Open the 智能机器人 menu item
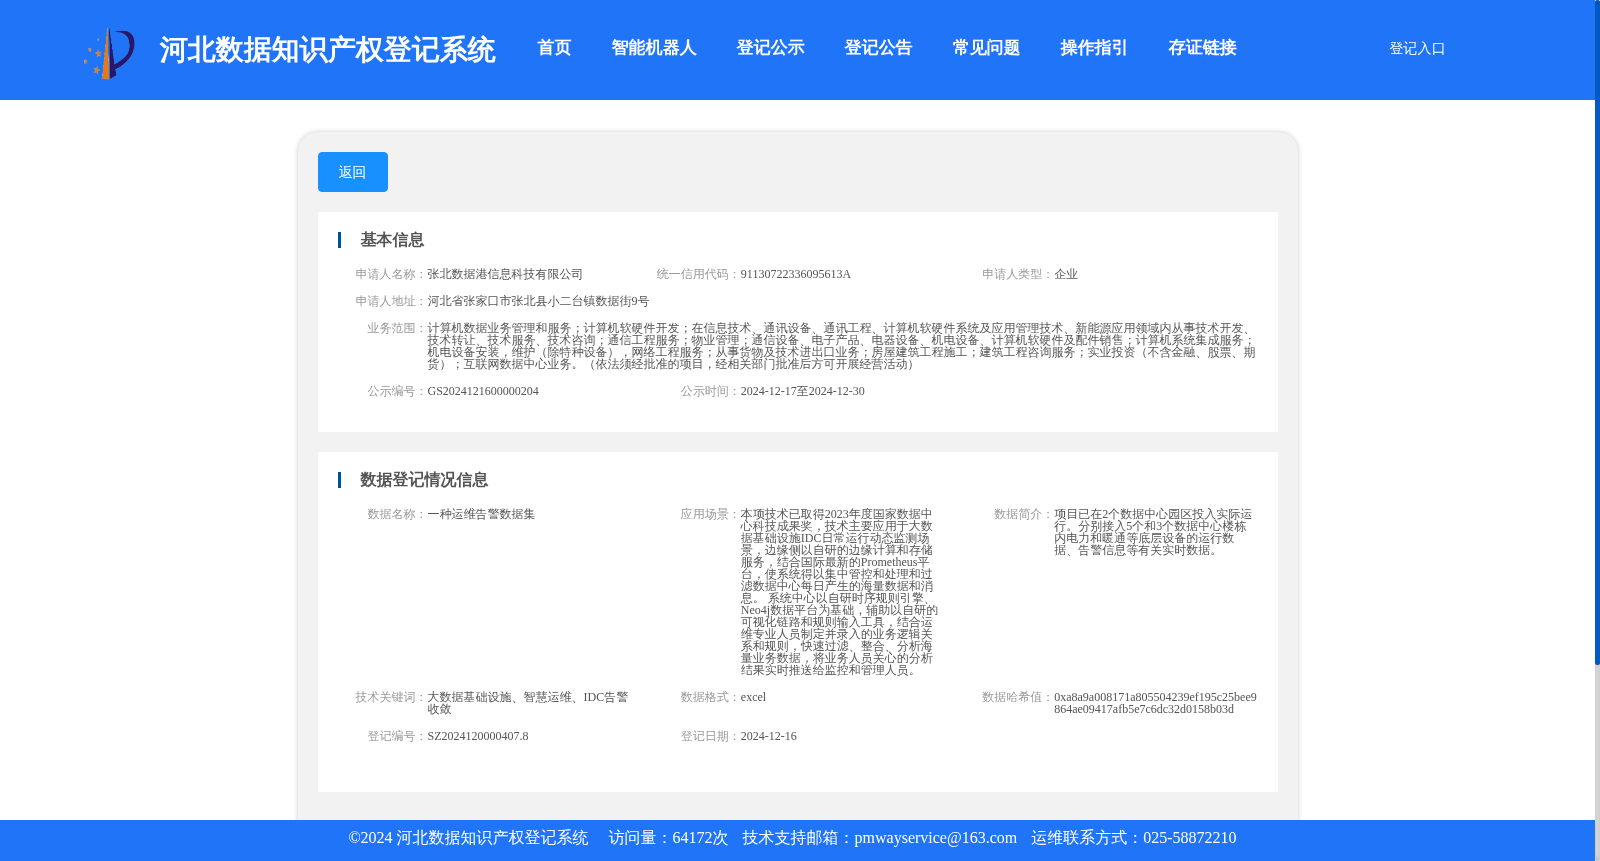This screenshot has height=861, width=1600. click(653, 48)
